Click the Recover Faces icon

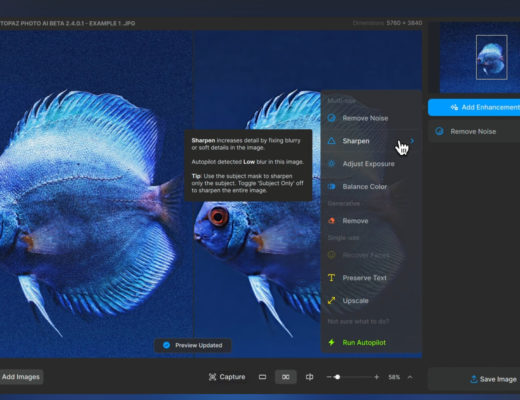331,255
